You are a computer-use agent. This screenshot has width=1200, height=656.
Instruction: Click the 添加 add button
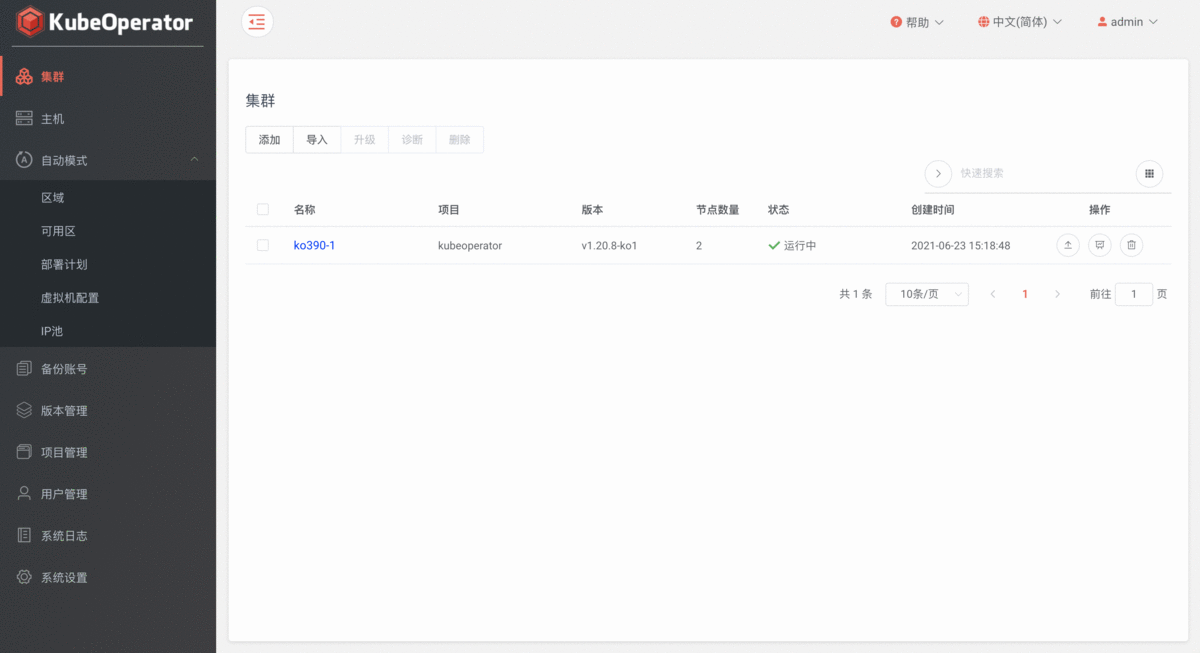point(269,140)
